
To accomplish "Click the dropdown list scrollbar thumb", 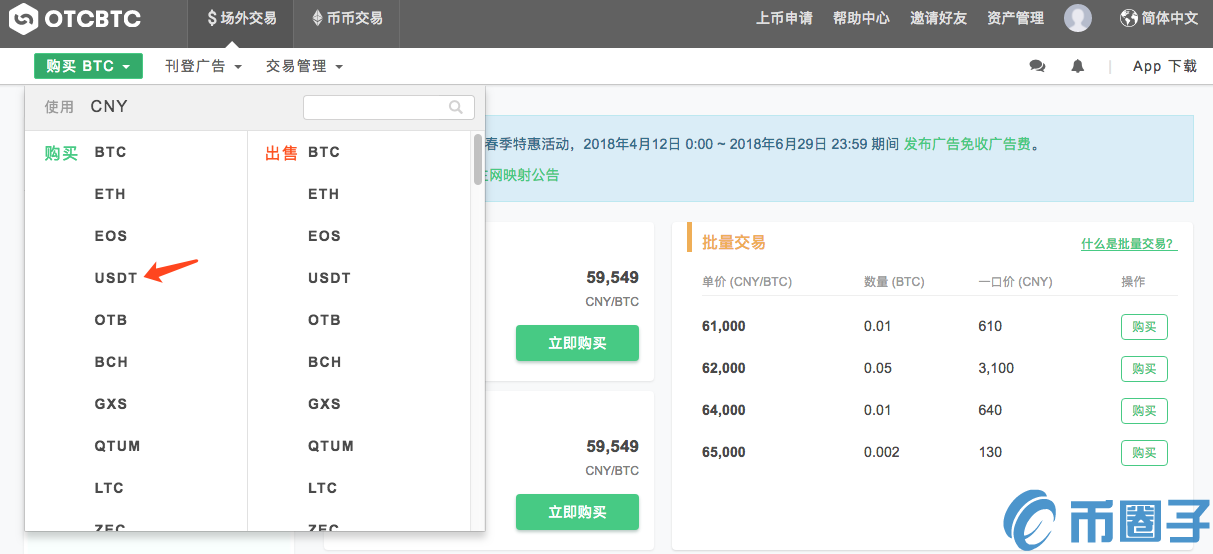I will point(477,160).
